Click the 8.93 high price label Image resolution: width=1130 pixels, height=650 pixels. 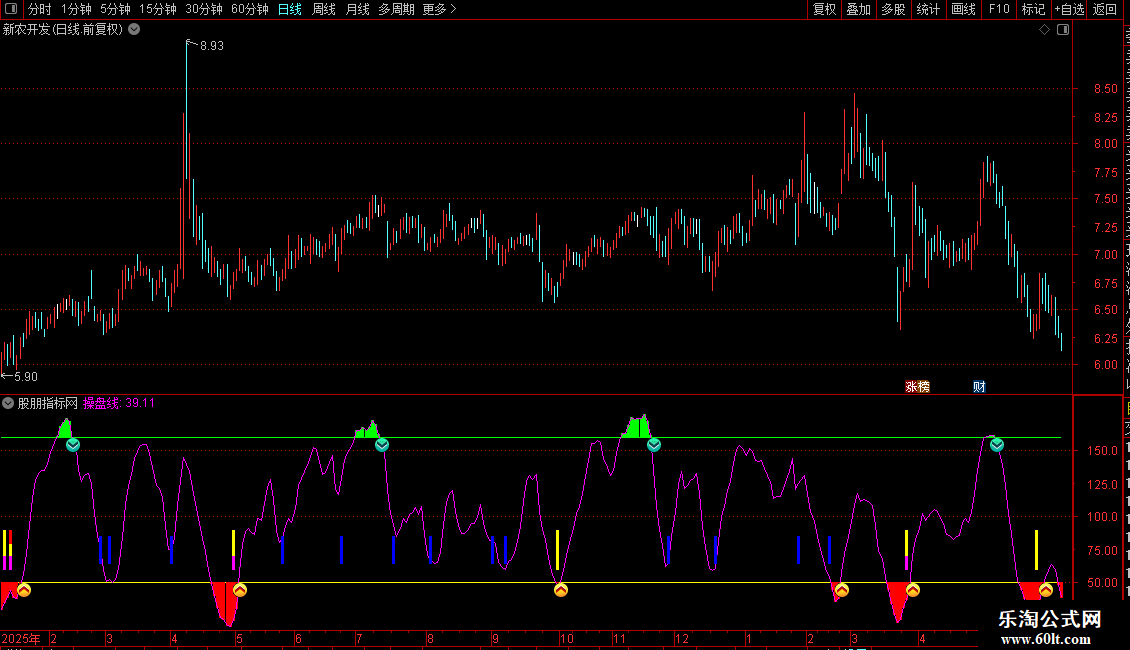click(x=212, y=45)
